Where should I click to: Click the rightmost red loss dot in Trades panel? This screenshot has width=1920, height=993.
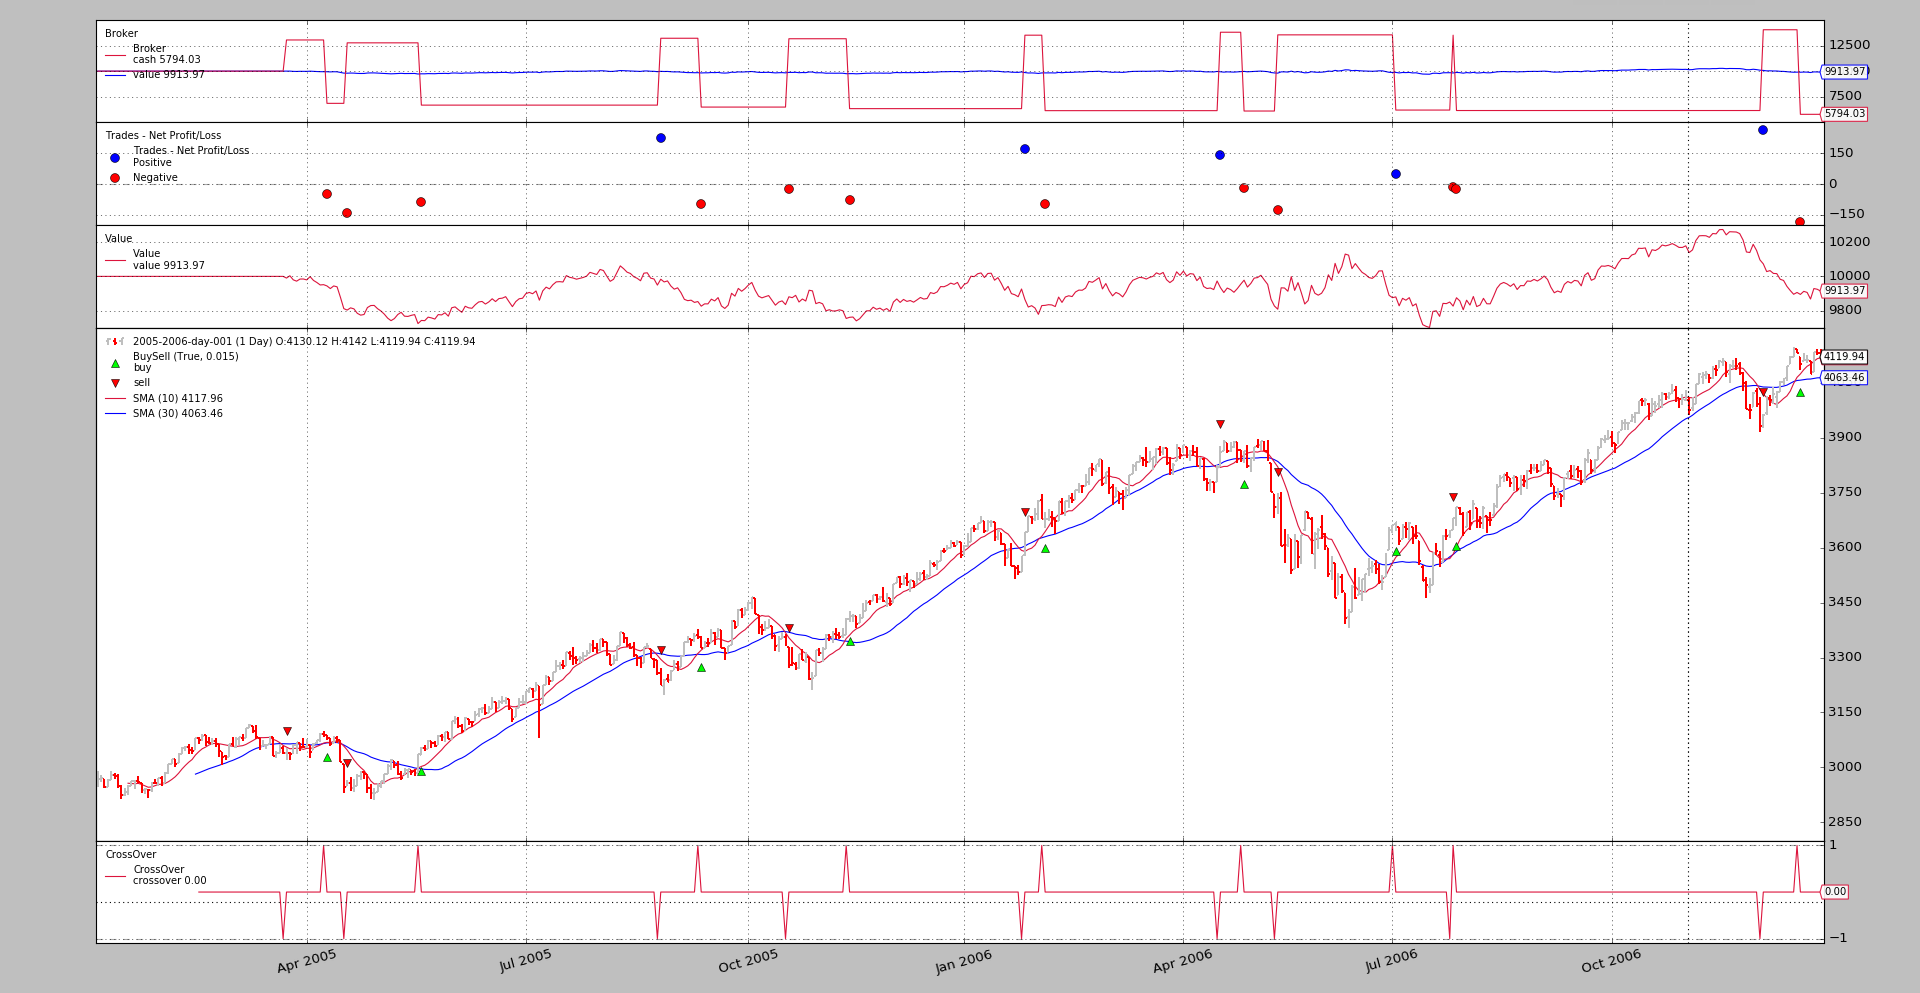[1799, 222]
